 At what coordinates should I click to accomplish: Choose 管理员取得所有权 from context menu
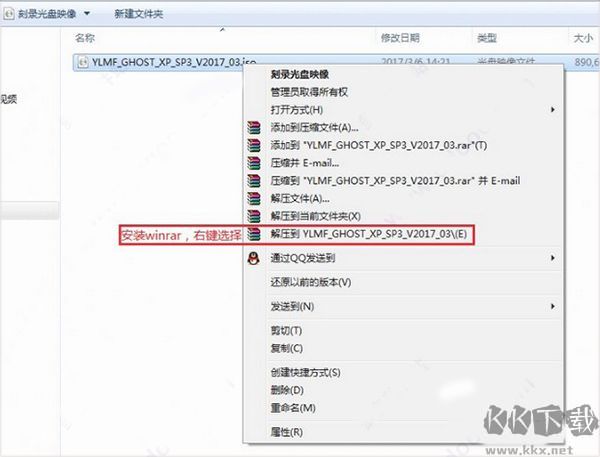pos(309,92)
